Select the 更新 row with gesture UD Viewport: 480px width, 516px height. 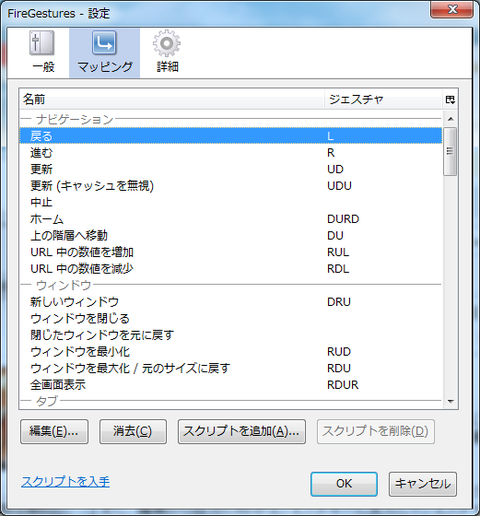click(231, 169)
